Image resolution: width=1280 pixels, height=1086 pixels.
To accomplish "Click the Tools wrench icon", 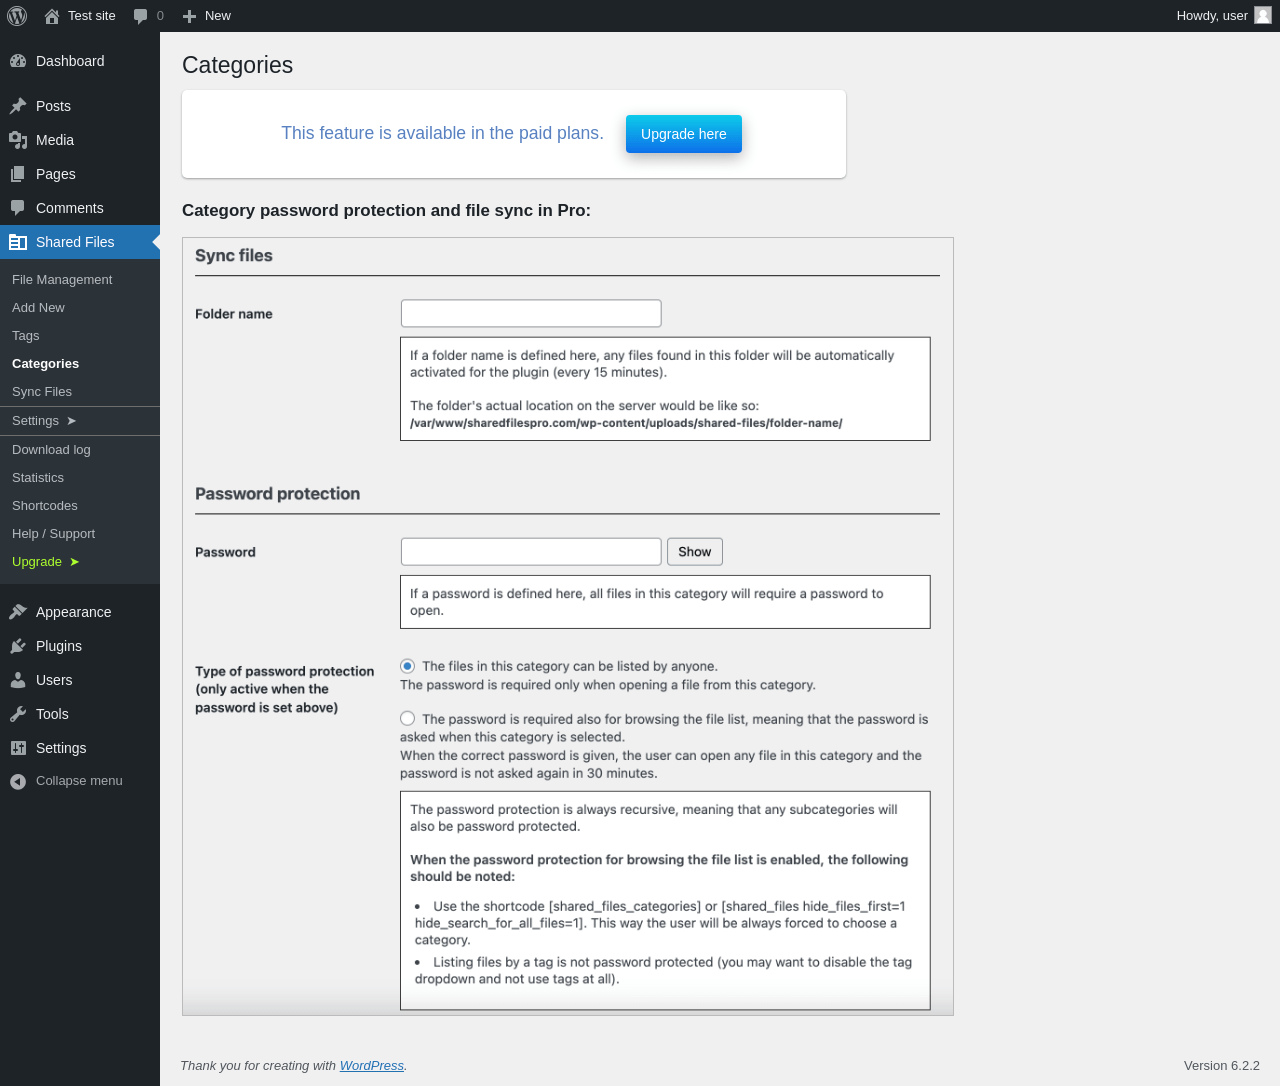I will coord(18,714).
